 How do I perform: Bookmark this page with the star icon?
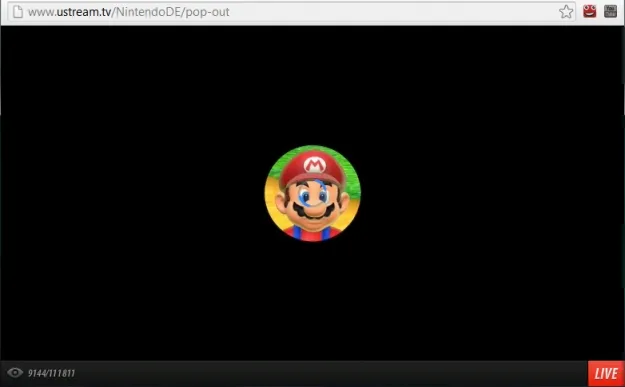click(x=566, y=12)
